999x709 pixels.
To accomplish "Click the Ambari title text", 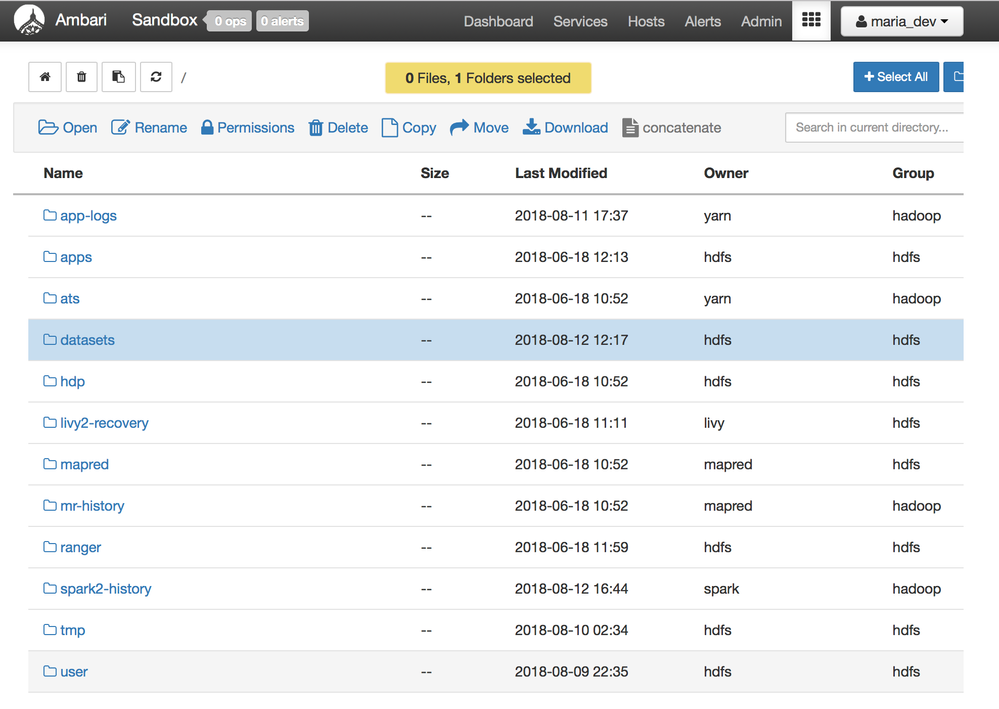I will pyautogui.click(x=81, y=20).
